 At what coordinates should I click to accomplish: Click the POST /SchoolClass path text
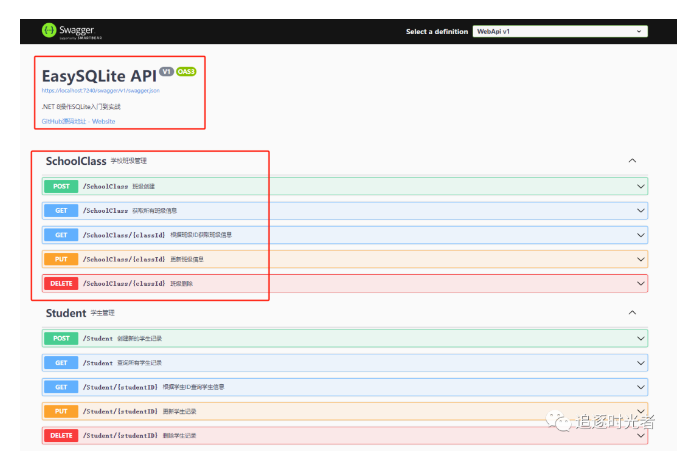tap(105, 186)
